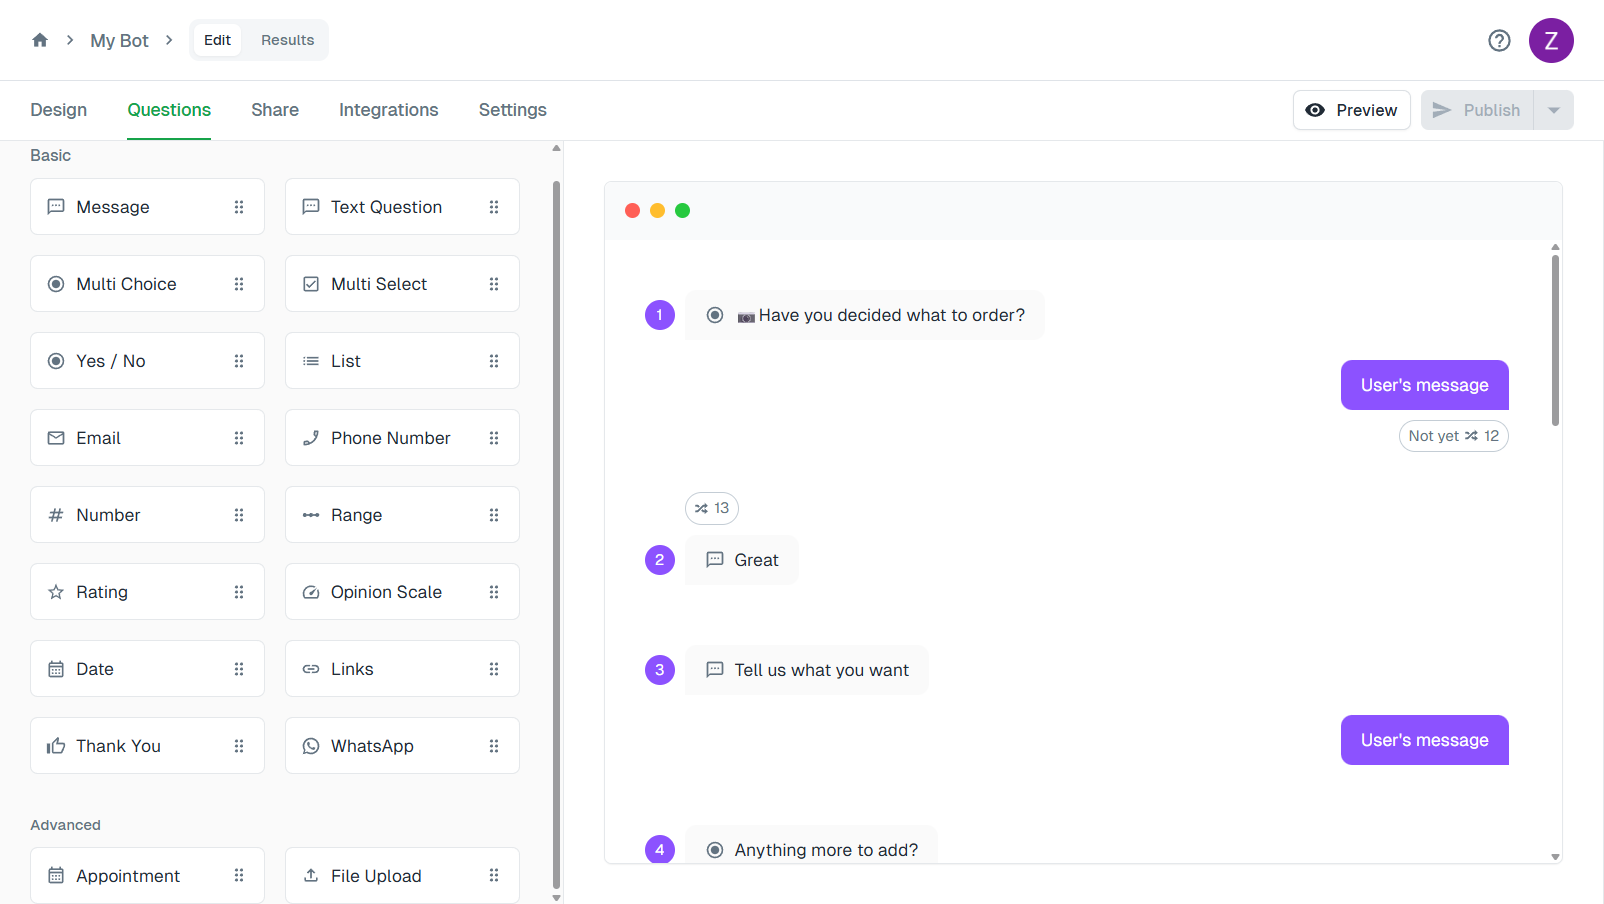Add a Rating question block
Image resolution: width=1604 pixels, height=904 pixels.
(x=147, y=592)
